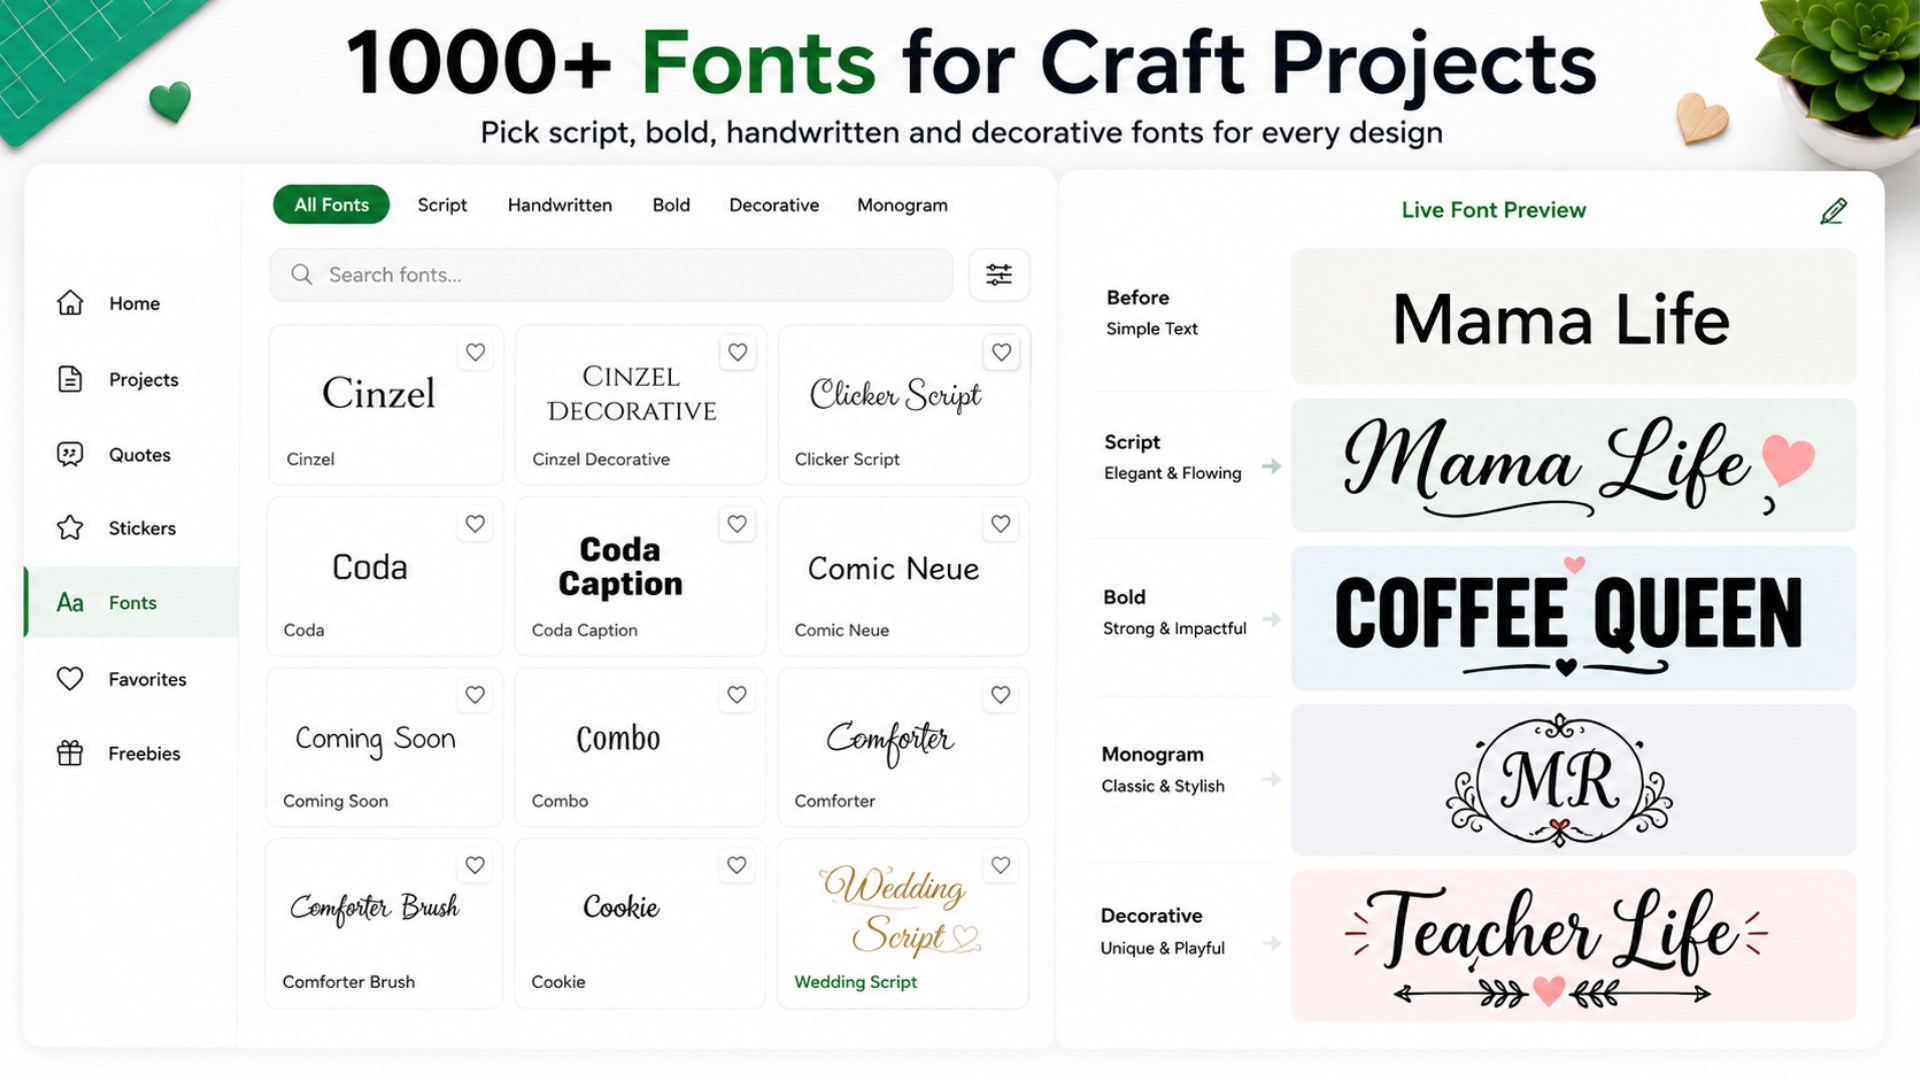Viewport: 1920px width, 1080px height.
Task: Click the Aa Fonts icon
Action: tap(70, 603)
